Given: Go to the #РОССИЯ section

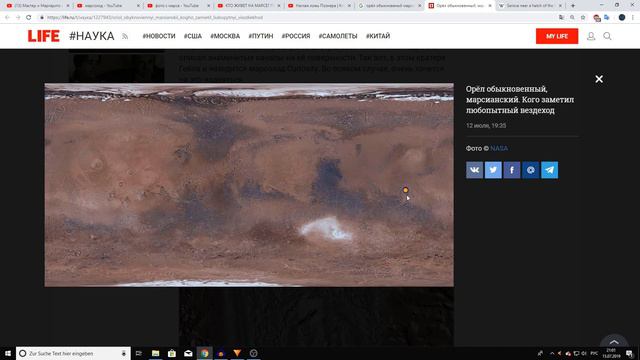Looking at the screenshot, I should tap(296, 36).
